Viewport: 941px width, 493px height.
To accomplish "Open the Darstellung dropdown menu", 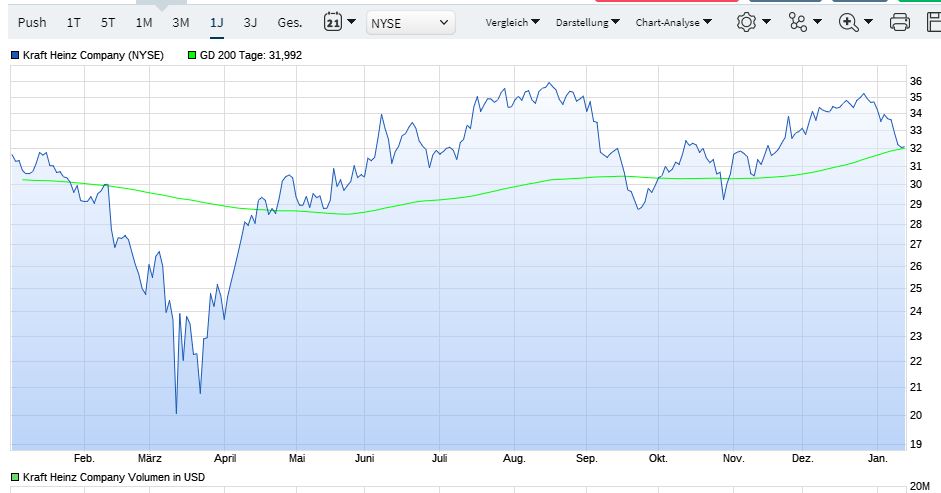I will pos(586,22).
